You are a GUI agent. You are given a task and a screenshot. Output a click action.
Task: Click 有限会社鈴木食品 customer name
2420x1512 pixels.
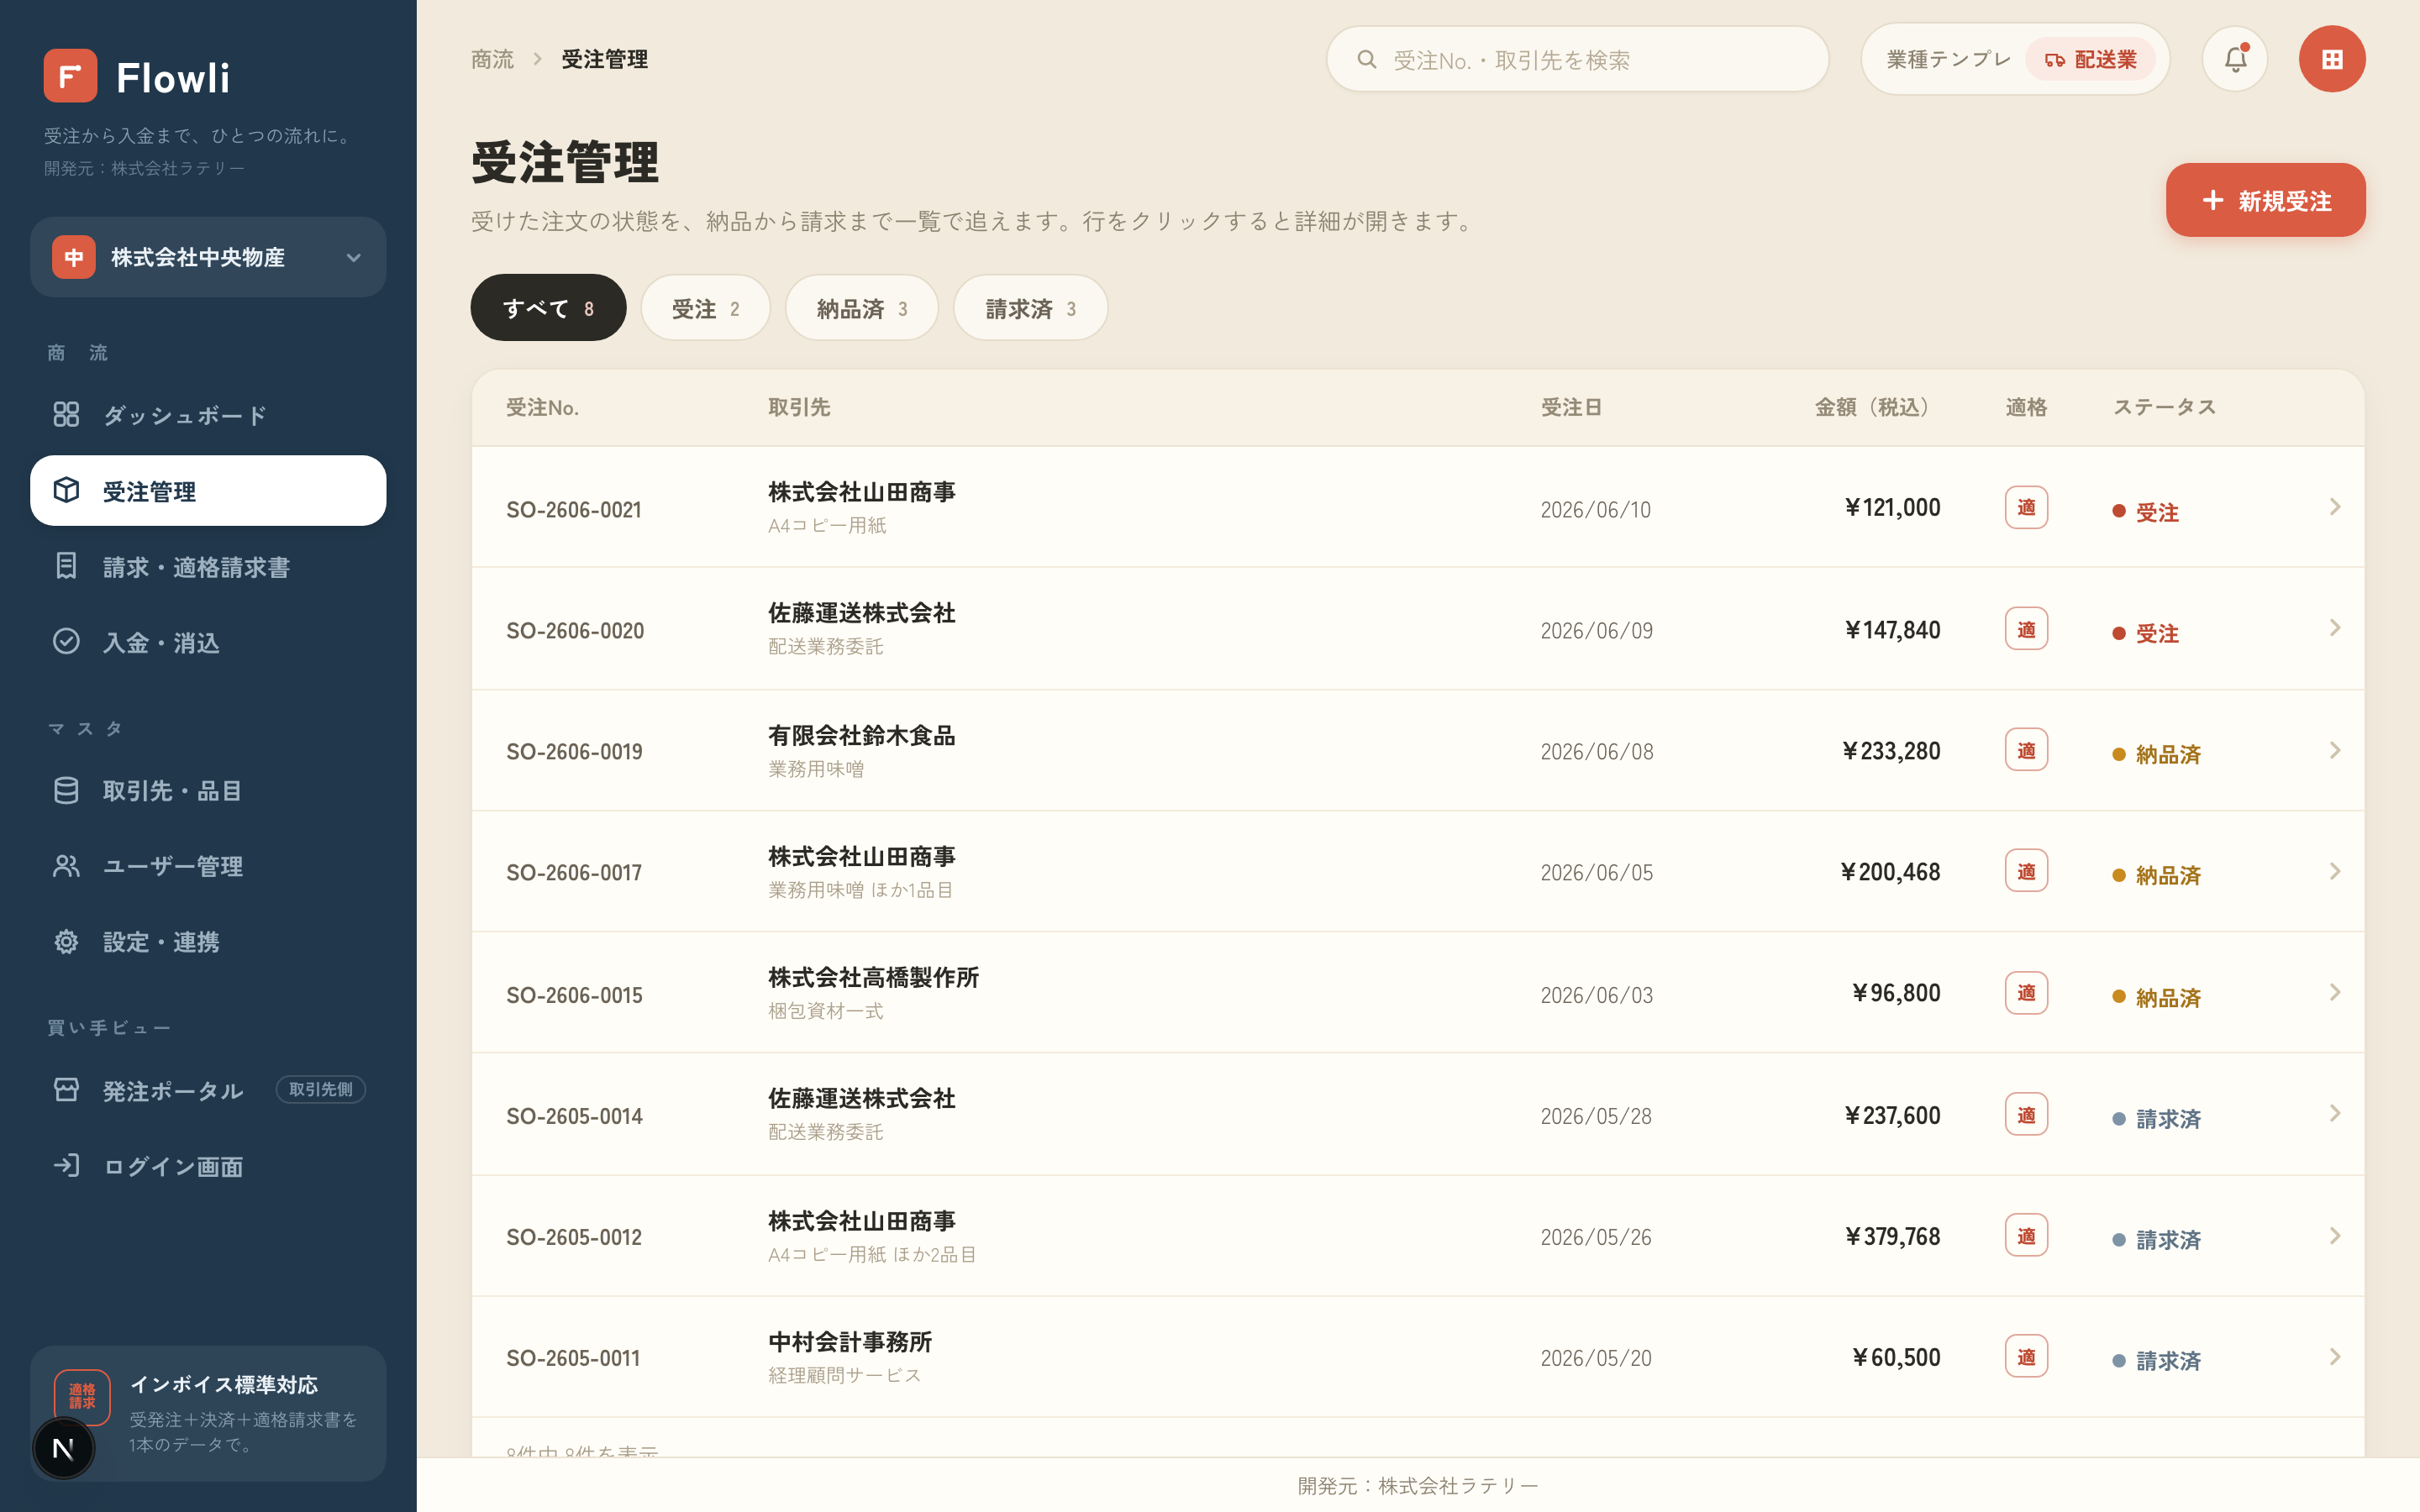[861, 735]
